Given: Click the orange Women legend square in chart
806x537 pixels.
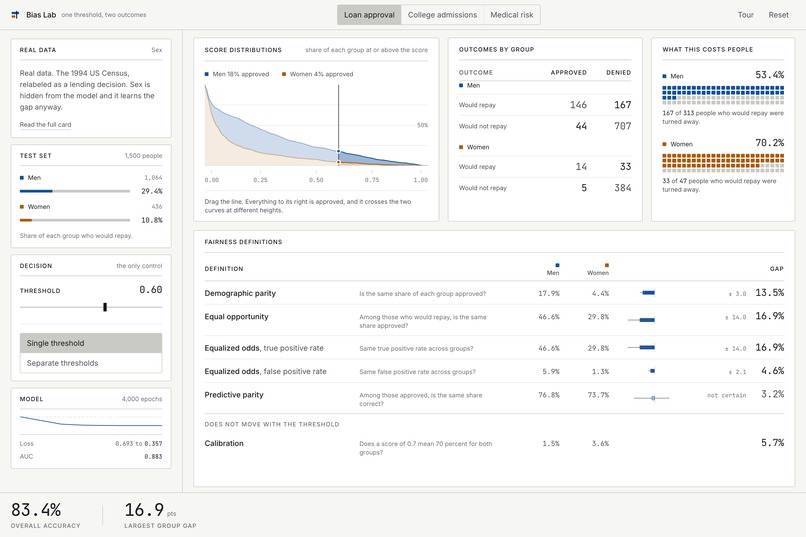Looking at the screenshot, I should pos(284,74).
